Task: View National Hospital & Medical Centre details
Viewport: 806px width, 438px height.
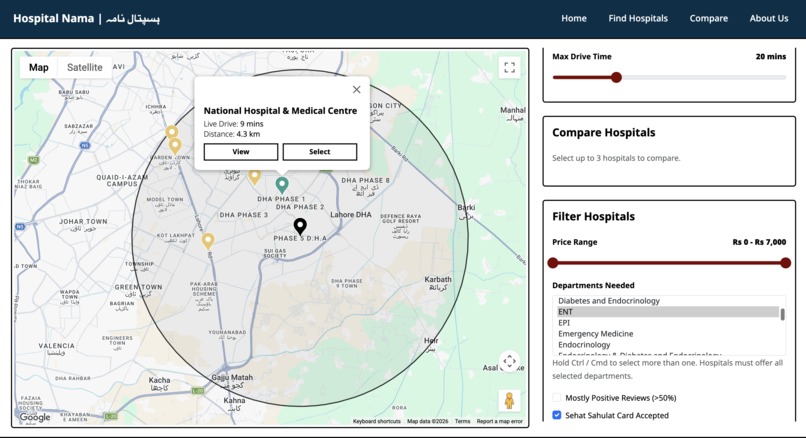Action: [241, 152]
